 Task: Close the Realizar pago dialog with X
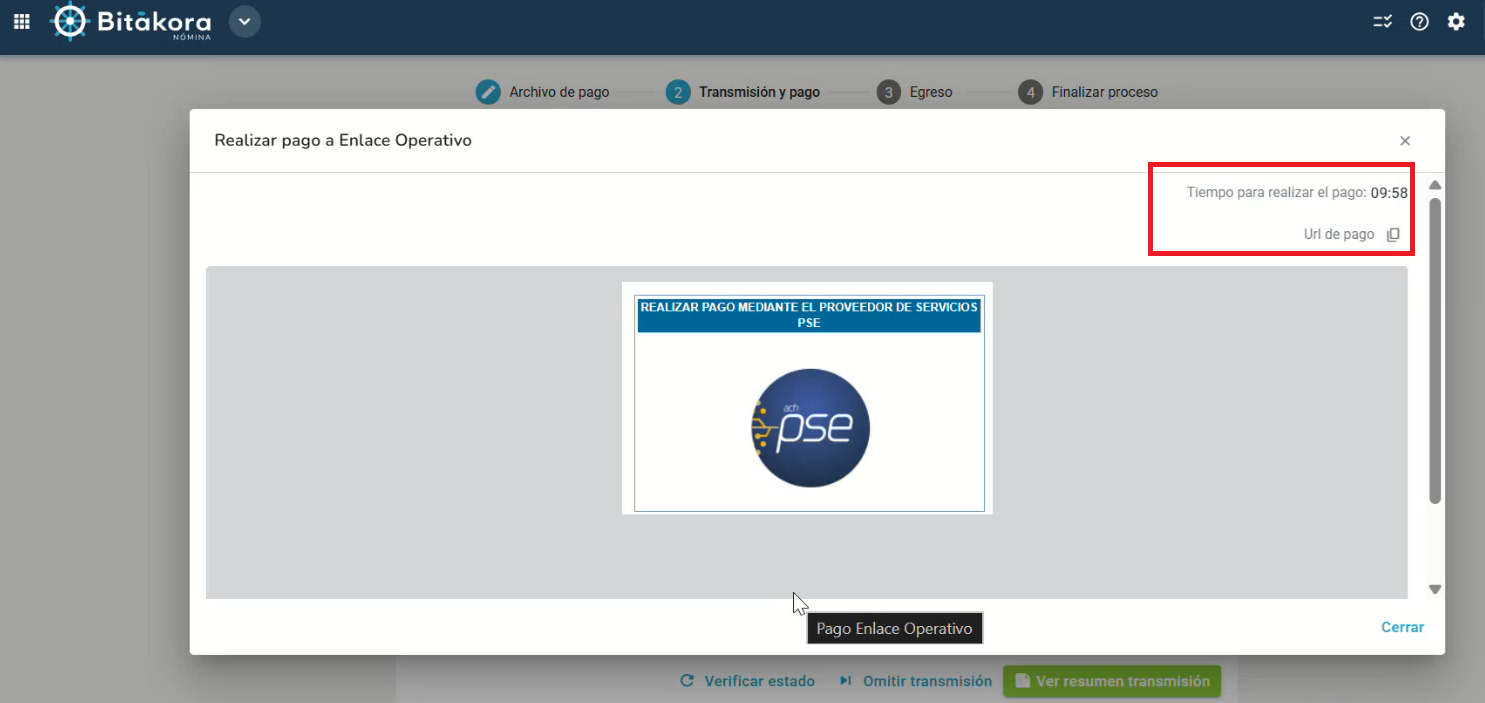1405,141
